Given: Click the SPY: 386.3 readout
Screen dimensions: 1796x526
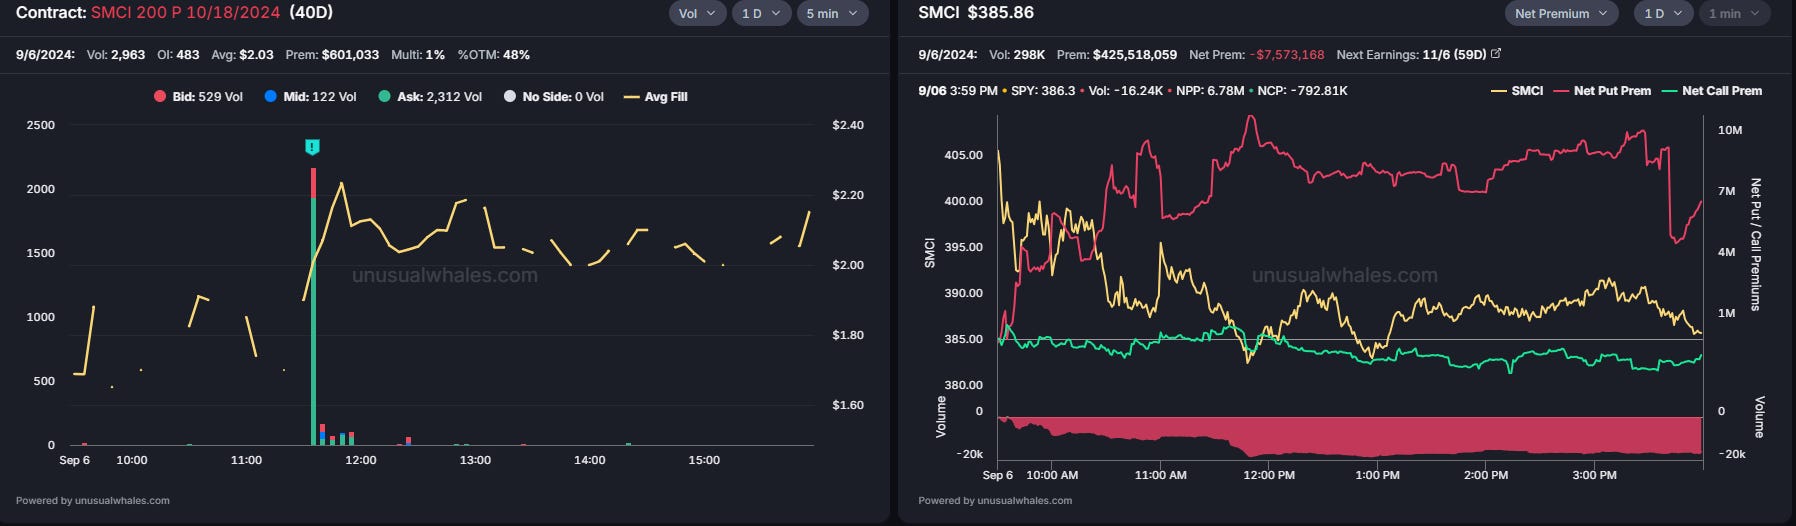Looking at the screenshot, I should (1043, 91).
